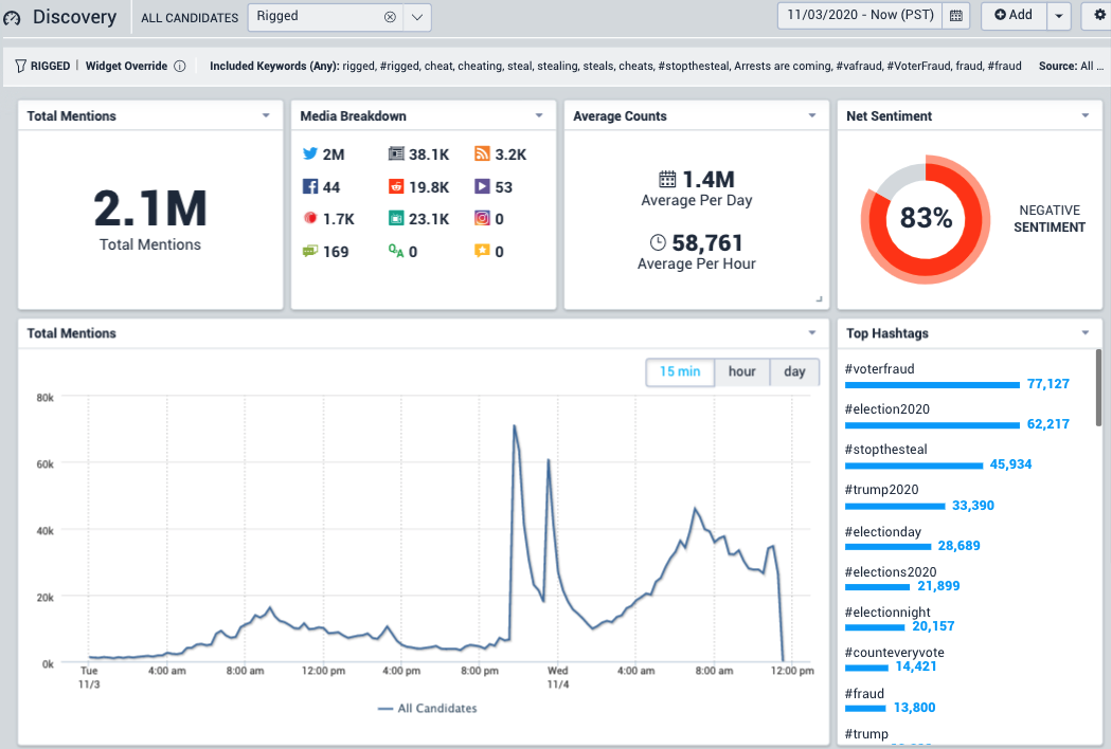Switch chart interval to 15 min
This screenshot has width=1111, height=749.
point(679,372)
